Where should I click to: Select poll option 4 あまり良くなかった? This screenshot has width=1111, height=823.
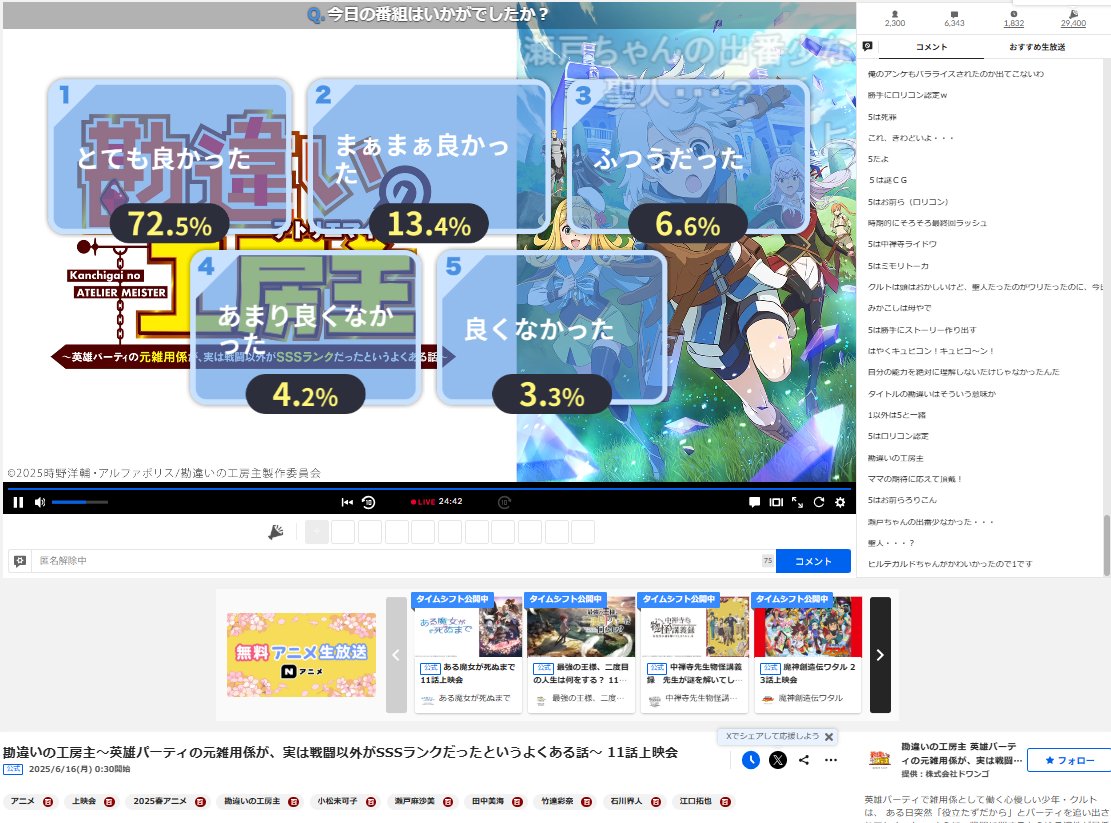(x=305, y=328)
